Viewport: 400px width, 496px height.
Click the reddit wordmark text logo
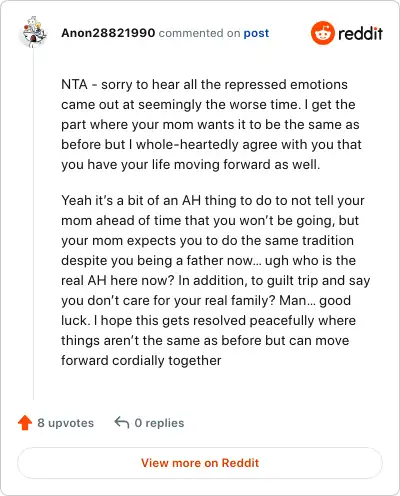[360, 33]
